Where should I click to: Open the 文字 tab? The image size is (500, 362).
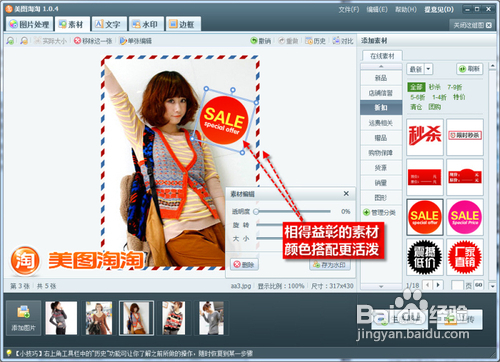(x=109, y=24)
